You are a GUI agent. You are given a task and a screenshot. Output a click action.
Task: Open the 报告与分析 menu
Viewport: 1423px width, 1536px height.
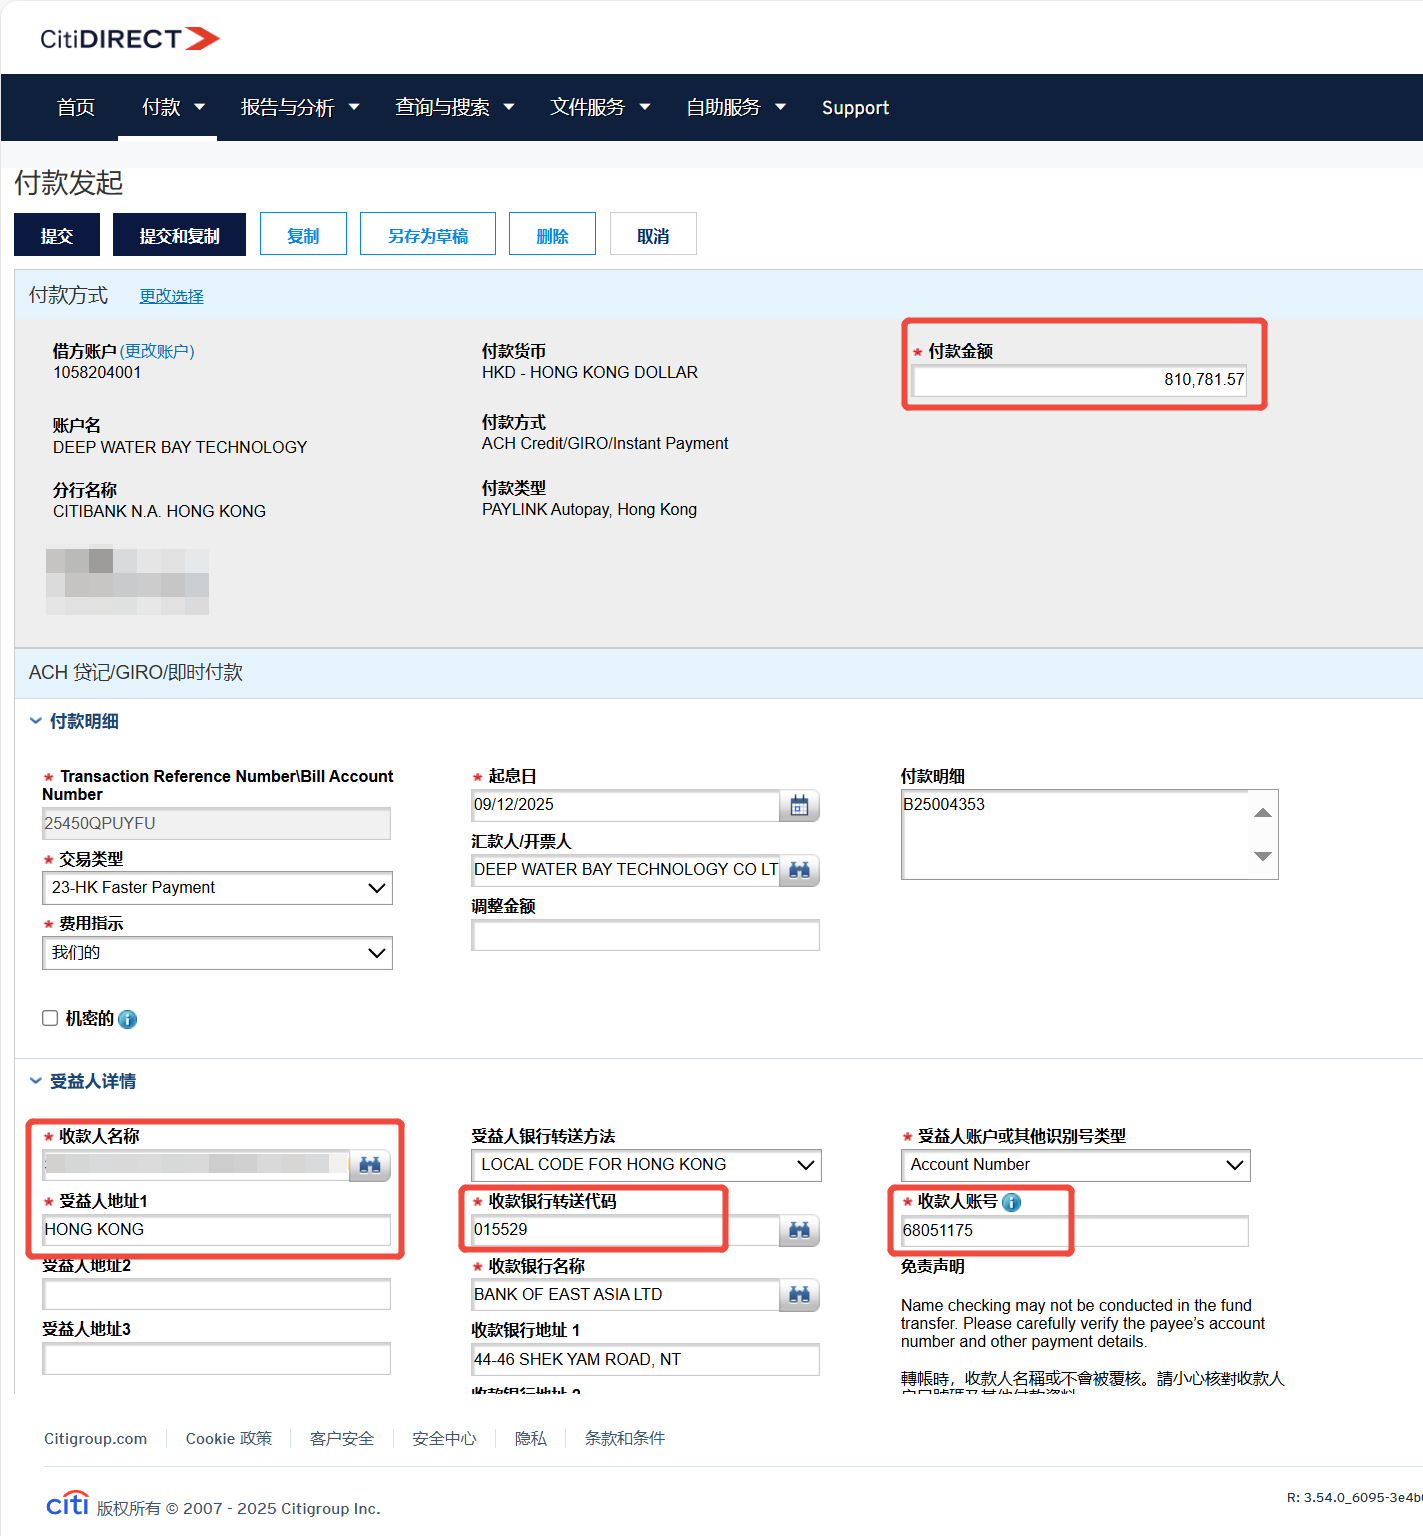click(x=300, y=107)
